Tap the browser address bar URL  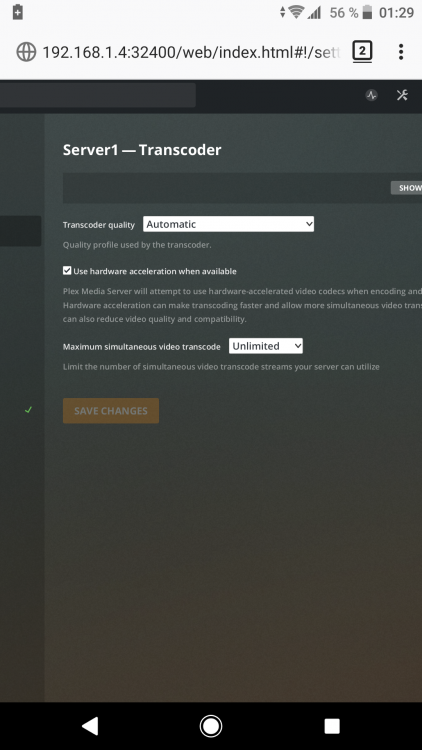click(190, 52)
